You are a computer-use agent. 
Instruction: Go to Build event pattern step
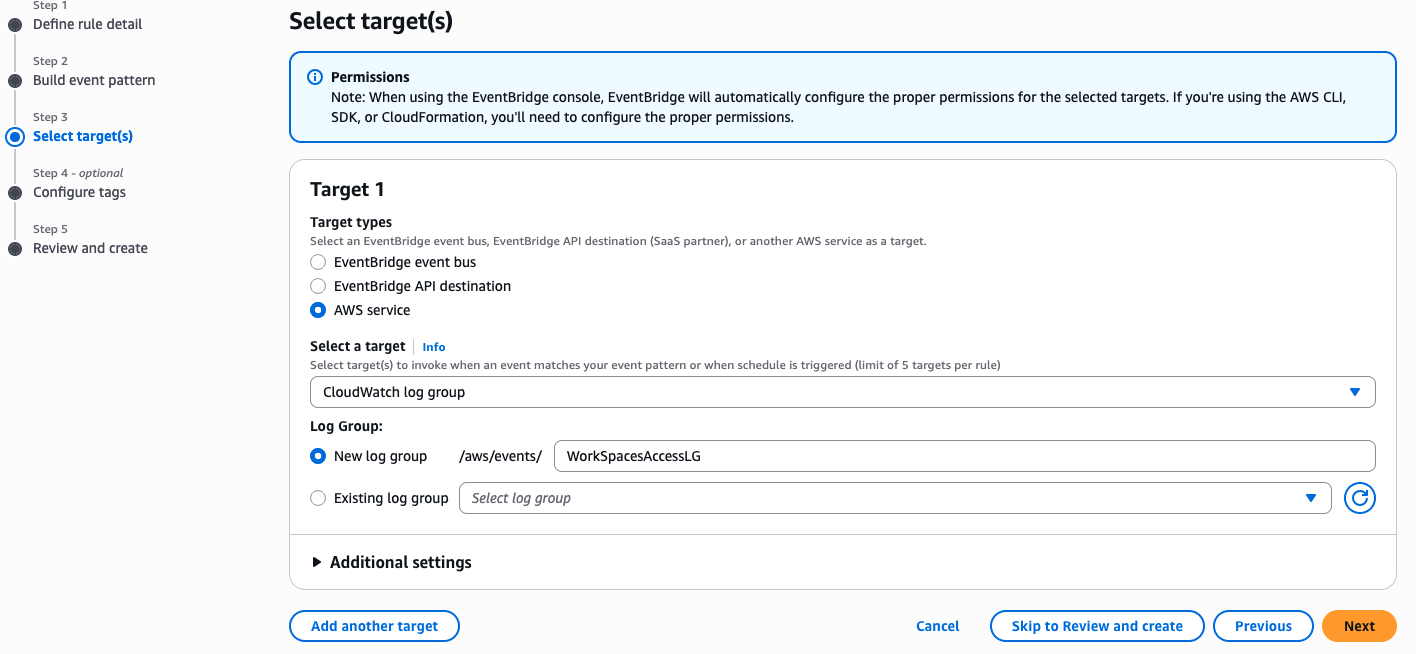[94, 80]
